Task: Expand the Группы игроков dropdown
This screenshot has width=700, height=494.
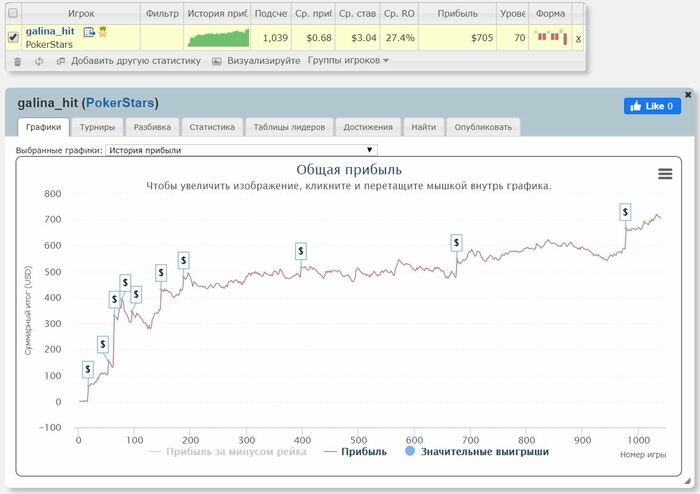Action: tap(348, 60)
